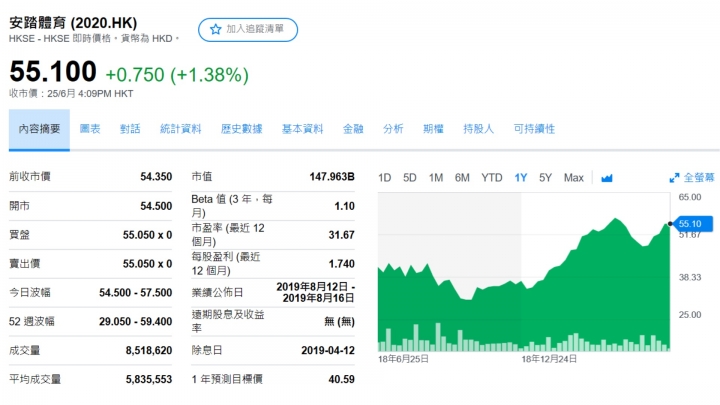
Task: Click the 市盈率 value 31.67
Action: [x=341, y=235]
